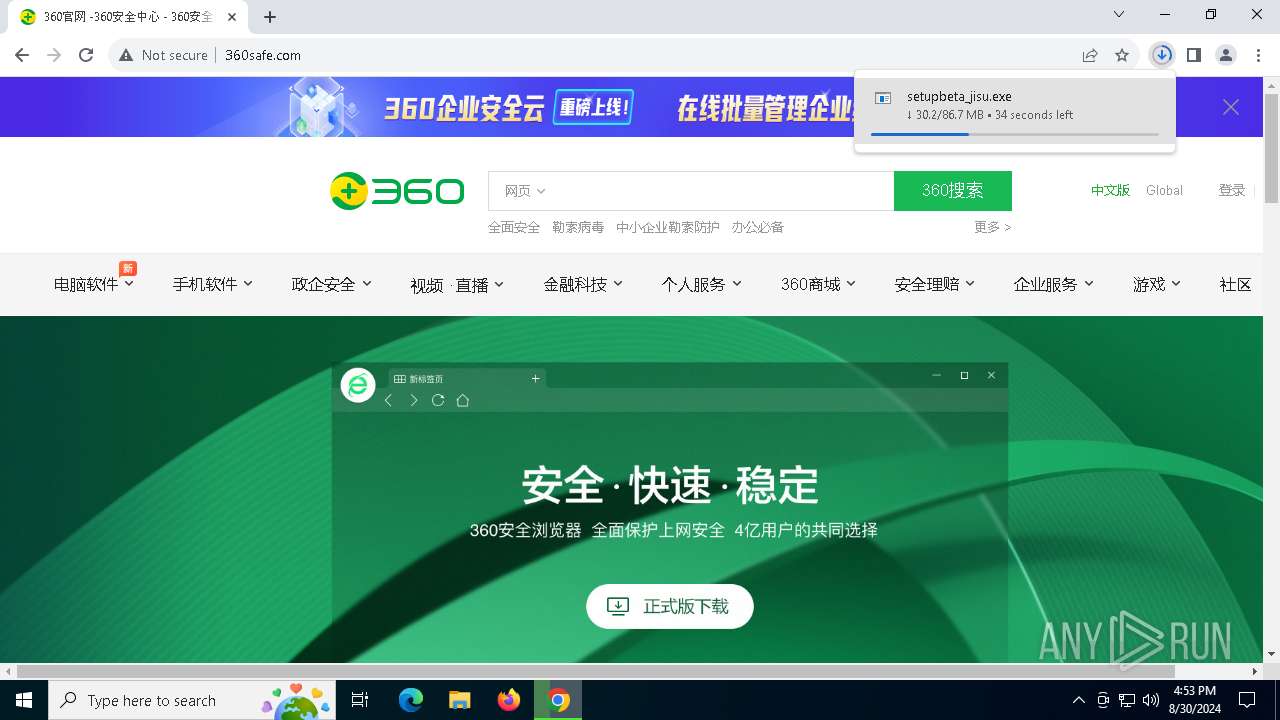Viewport: 1280px width, 720px height.
Task: Expand the 企业服务 dropdown
Action: pos(1053,284)
